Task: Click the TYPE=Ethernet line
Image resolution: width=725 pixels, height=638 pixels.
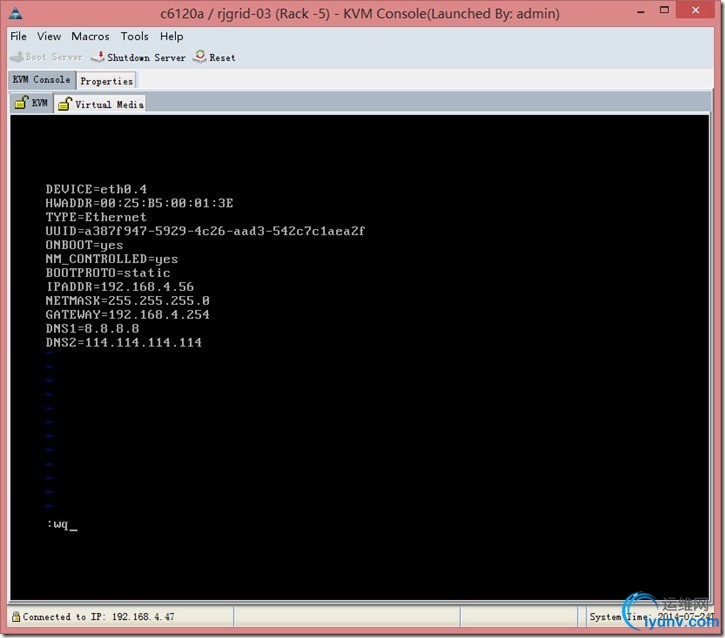Action: coord(96,217)
